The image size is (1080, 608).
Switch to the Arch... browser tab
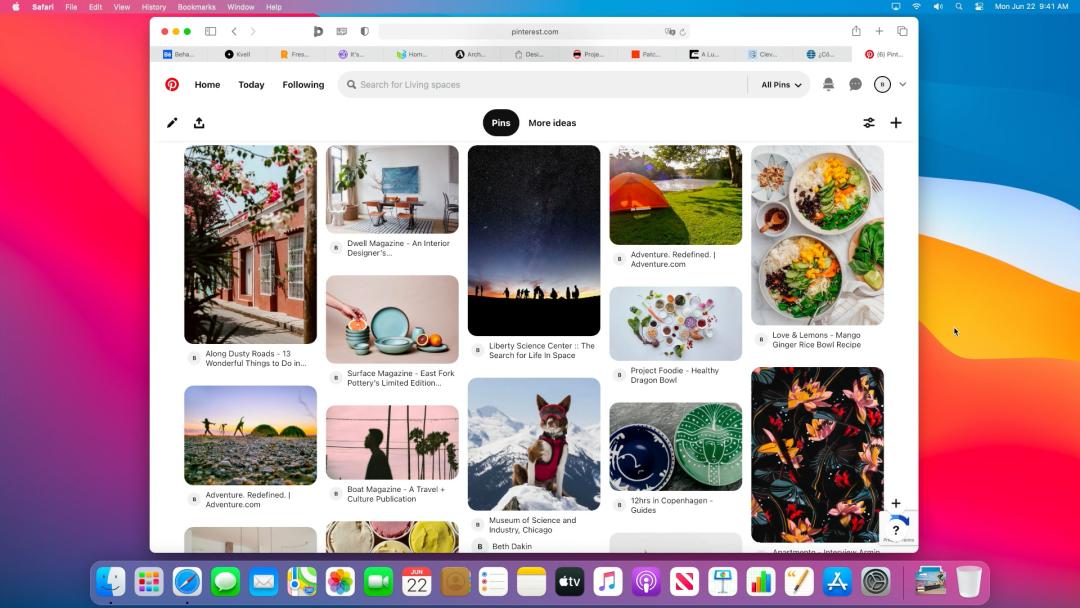[470, 54]
